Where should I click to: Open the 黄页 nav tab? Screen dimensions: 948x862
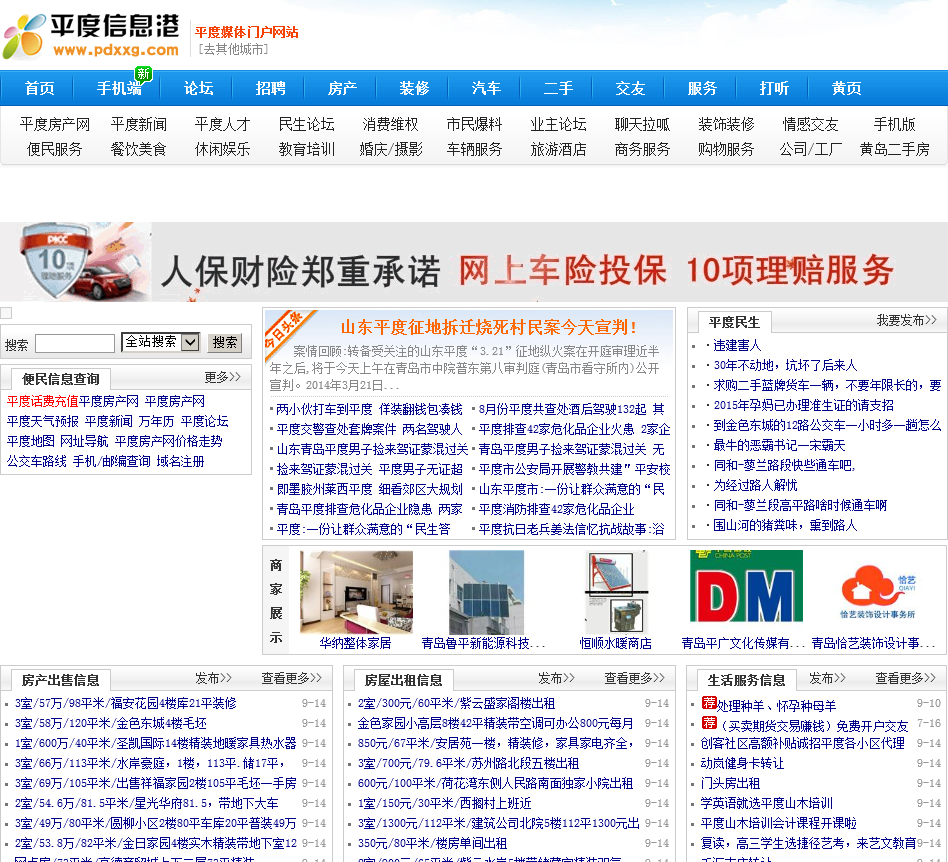tap(846, 88)
